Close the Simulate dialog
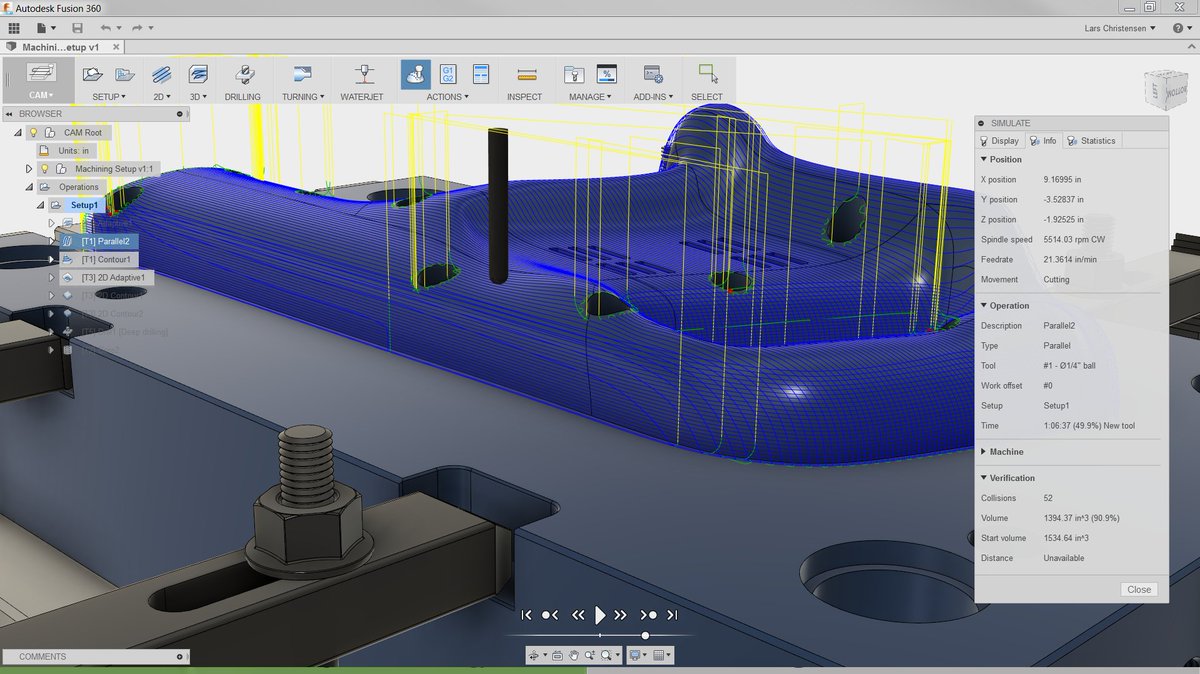The width and height of the screenshot is (1200, 674). (1139, 590)
